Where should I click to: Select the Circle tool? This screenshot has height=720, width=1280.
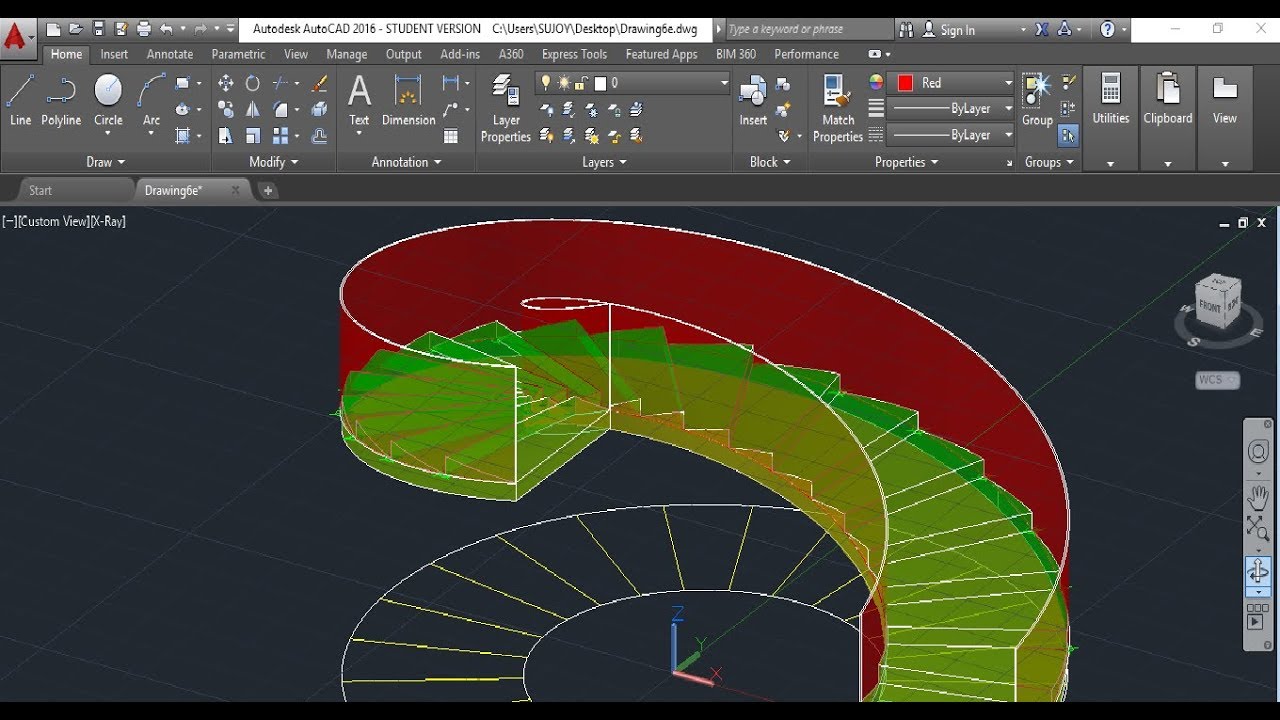point(108,101)
